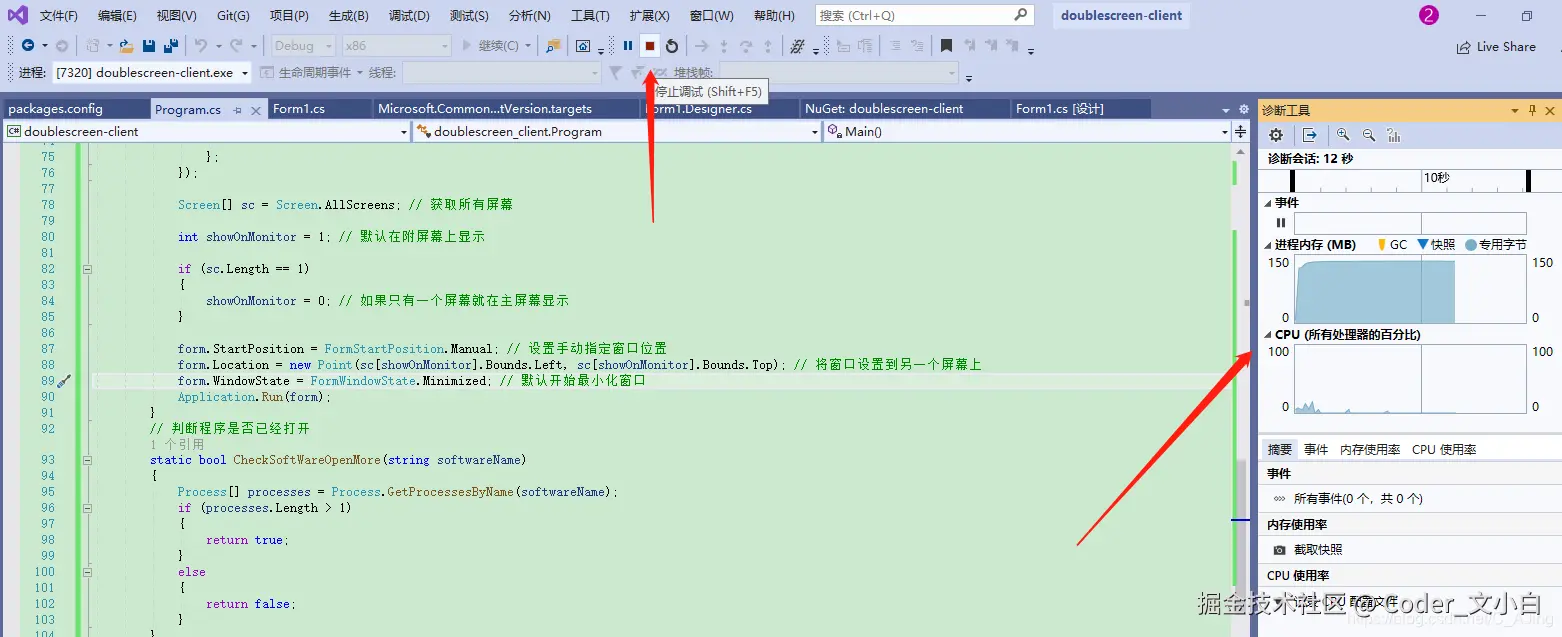Collapse the CPU graph section

click(x=1269, y=335)
